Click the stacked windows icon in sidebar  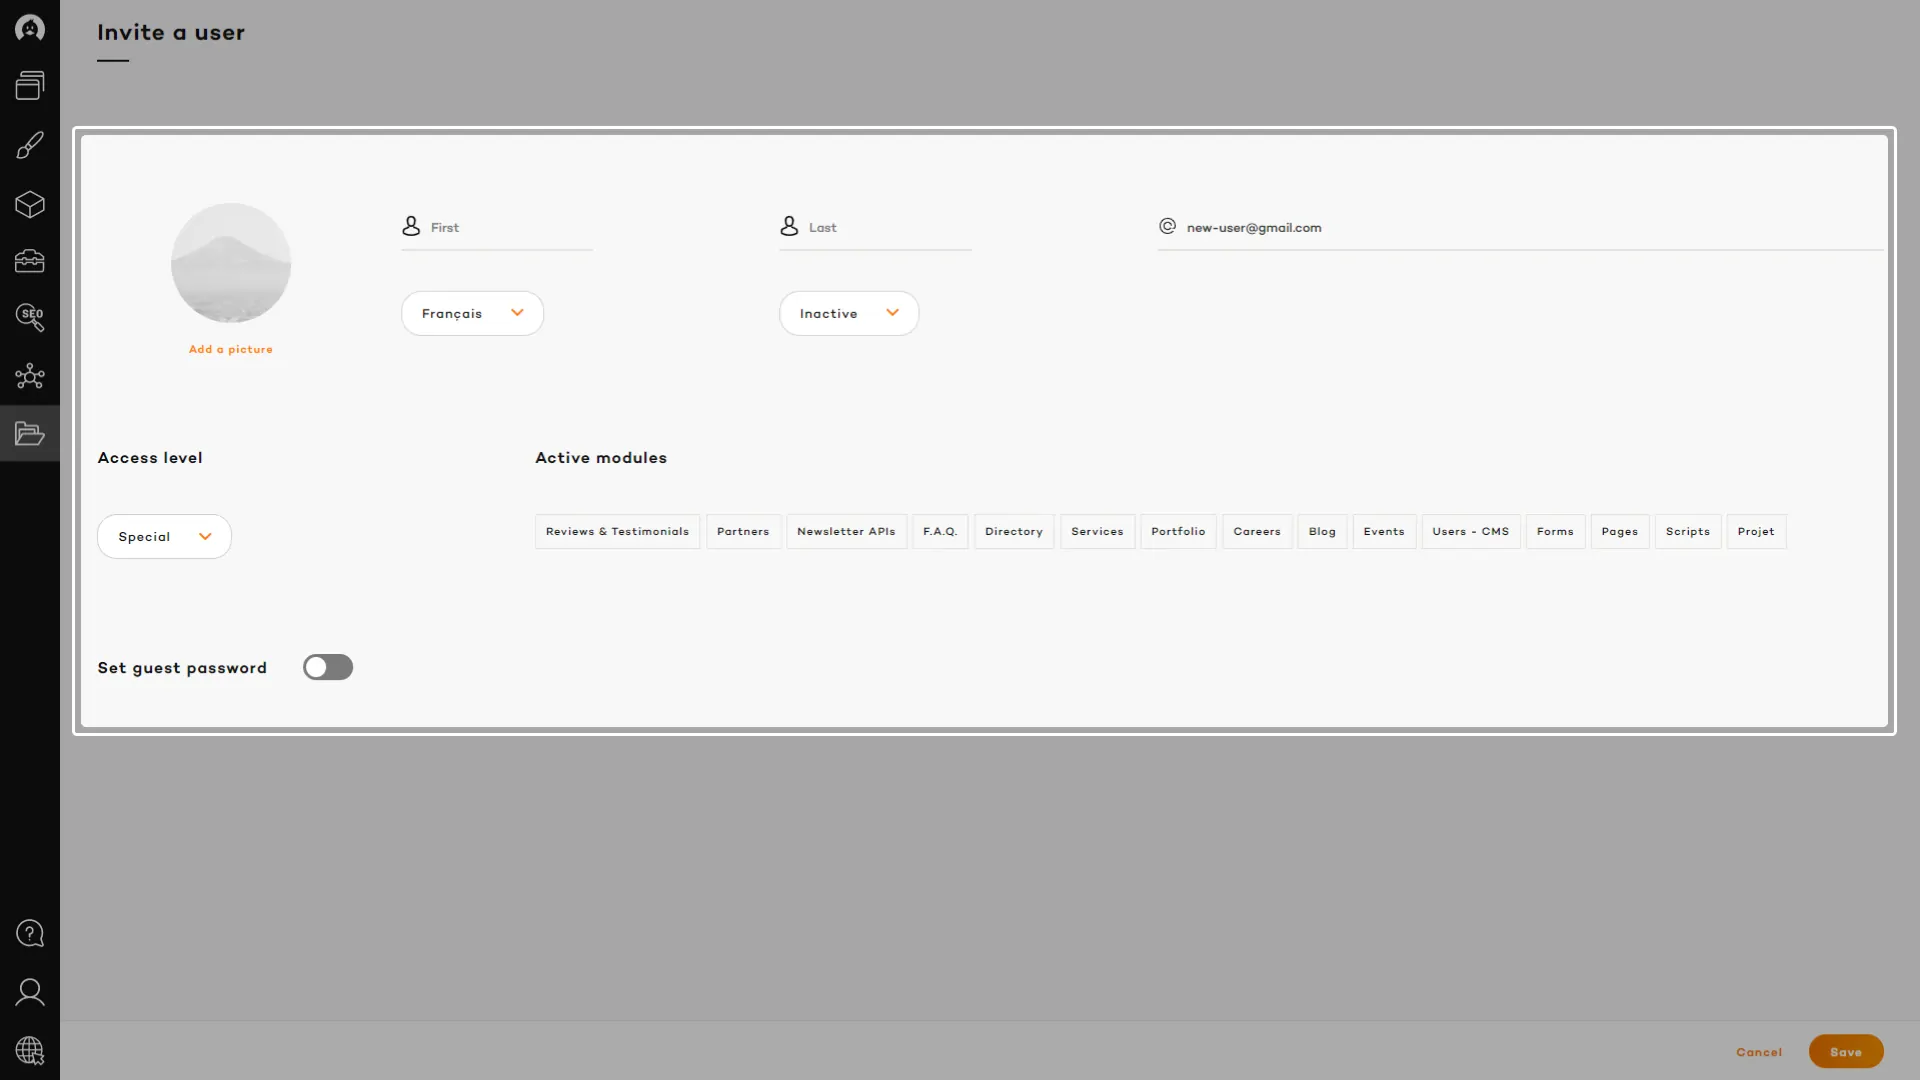tap(30, 86)
